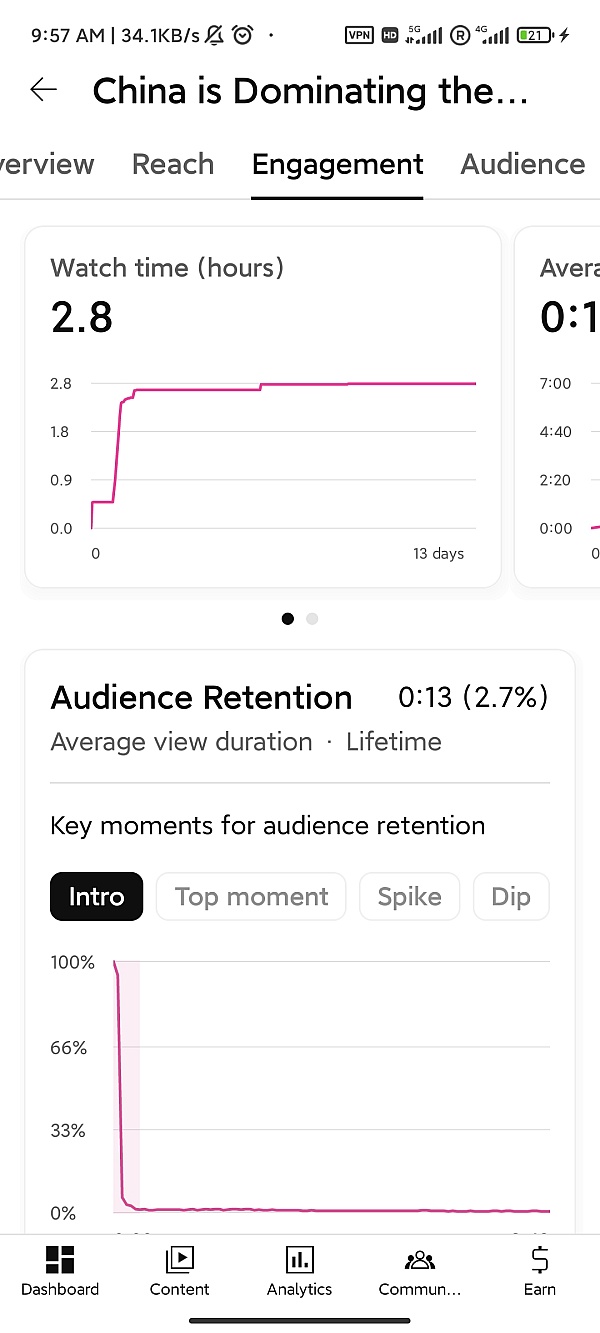Open the Dashboard icon in bottom bar

(60, 1259)
